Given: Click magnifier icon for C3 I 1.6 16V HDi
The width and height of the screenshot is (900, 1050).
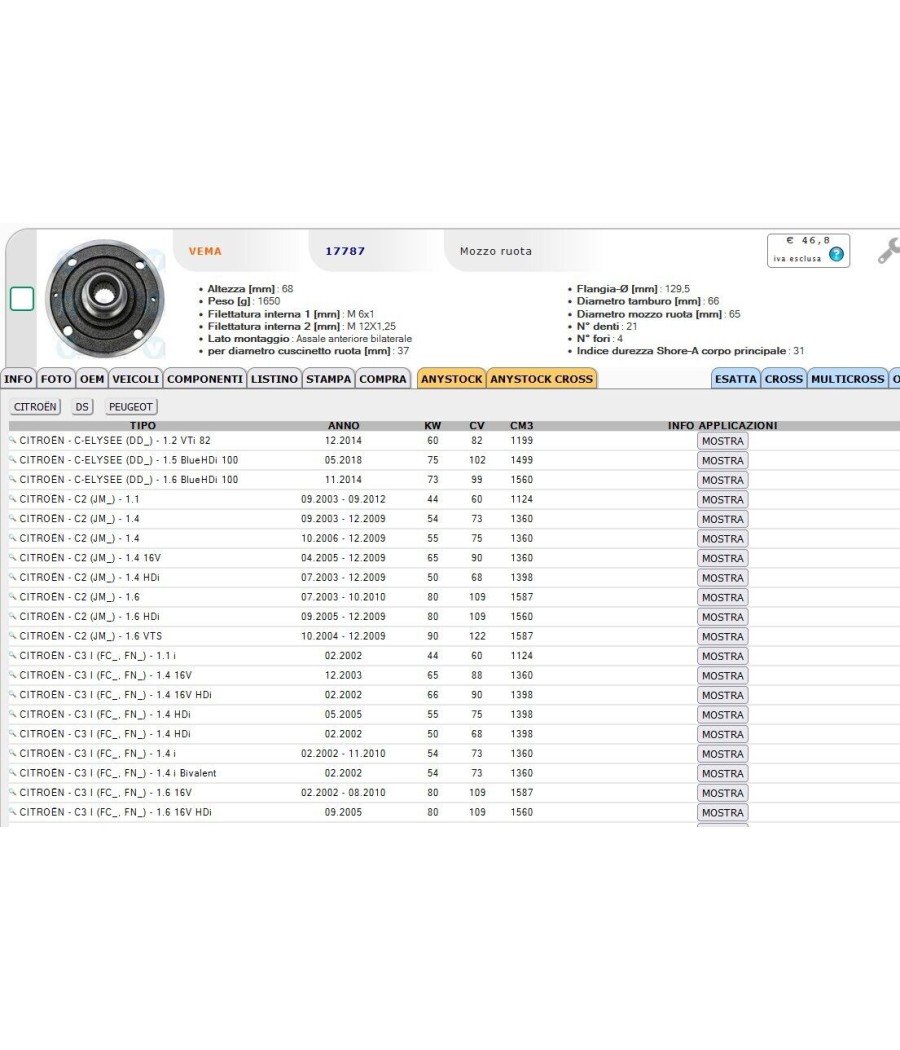Looking at the screenshot, I should pyautogui.click(x=12, y=812).
